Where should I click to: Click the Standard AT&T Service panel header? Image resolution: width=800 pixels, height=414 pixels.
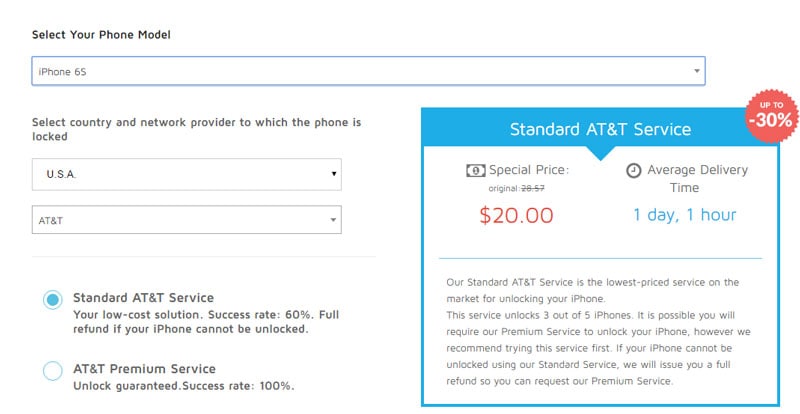(x=600, y=129)
